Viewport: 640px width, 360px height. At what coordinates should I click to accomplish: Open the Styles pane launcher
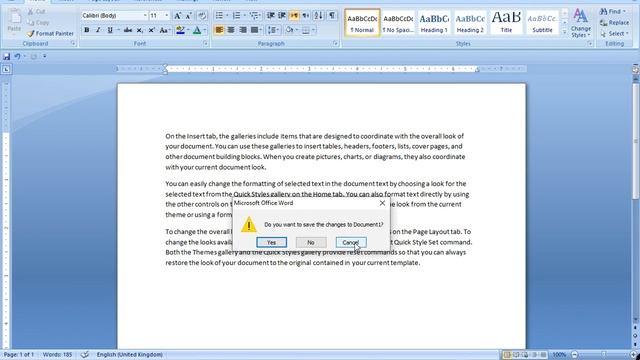(590, 43)
